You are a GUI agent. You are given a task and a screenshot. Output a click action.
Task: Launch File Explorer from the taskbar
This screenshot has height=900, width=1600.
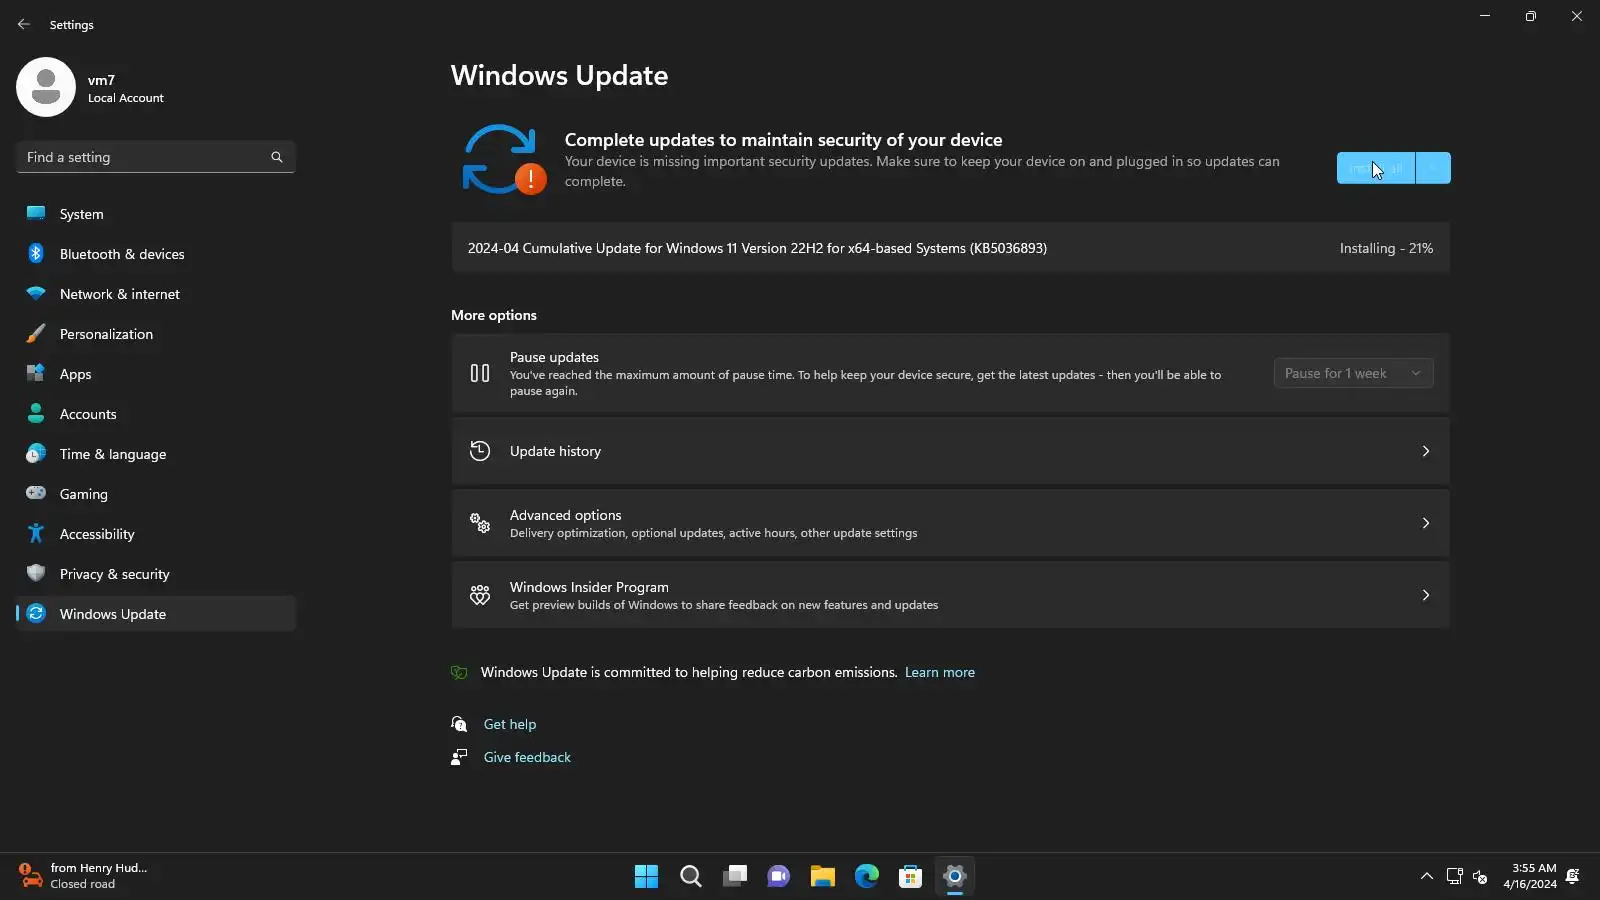coord(823,877)
